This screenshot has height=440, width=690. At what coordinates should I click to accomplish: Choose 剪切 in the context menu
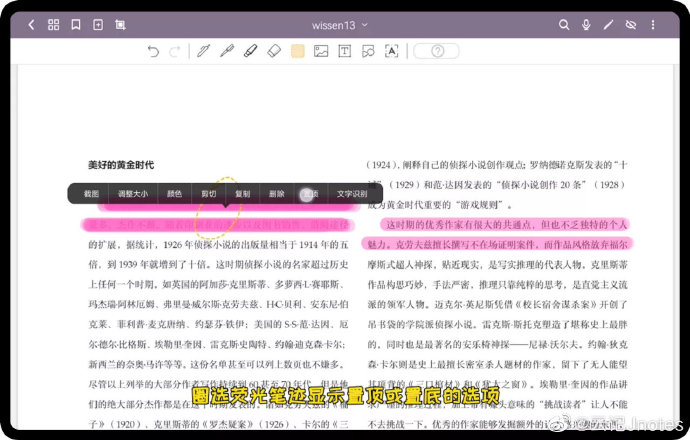coord(209,194)
